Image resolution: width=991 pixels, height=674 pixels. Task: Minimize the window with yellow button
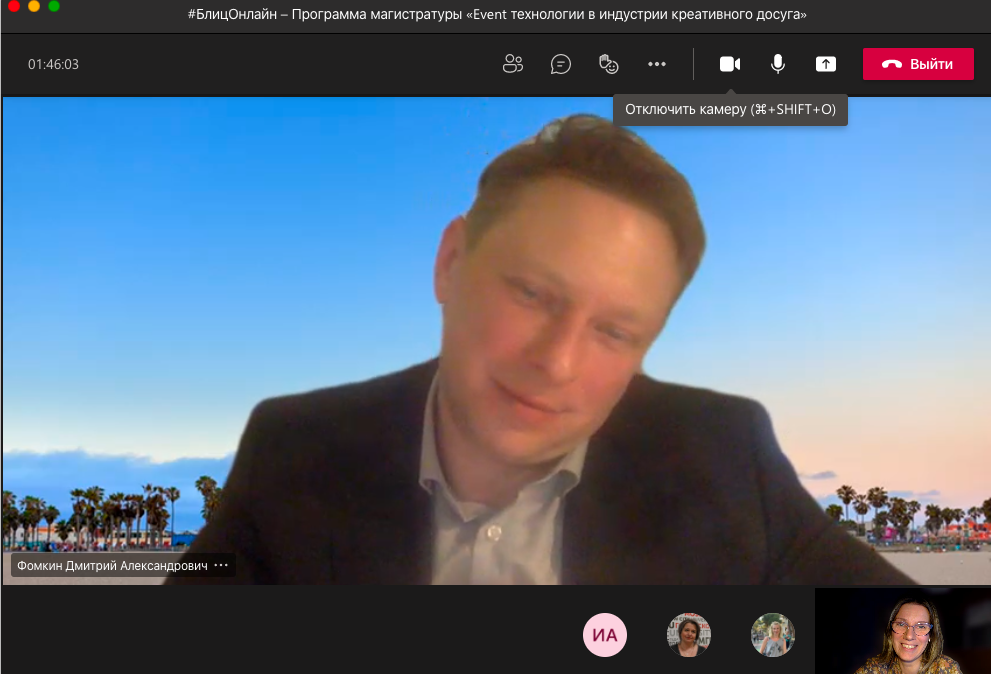pos(34,6)
